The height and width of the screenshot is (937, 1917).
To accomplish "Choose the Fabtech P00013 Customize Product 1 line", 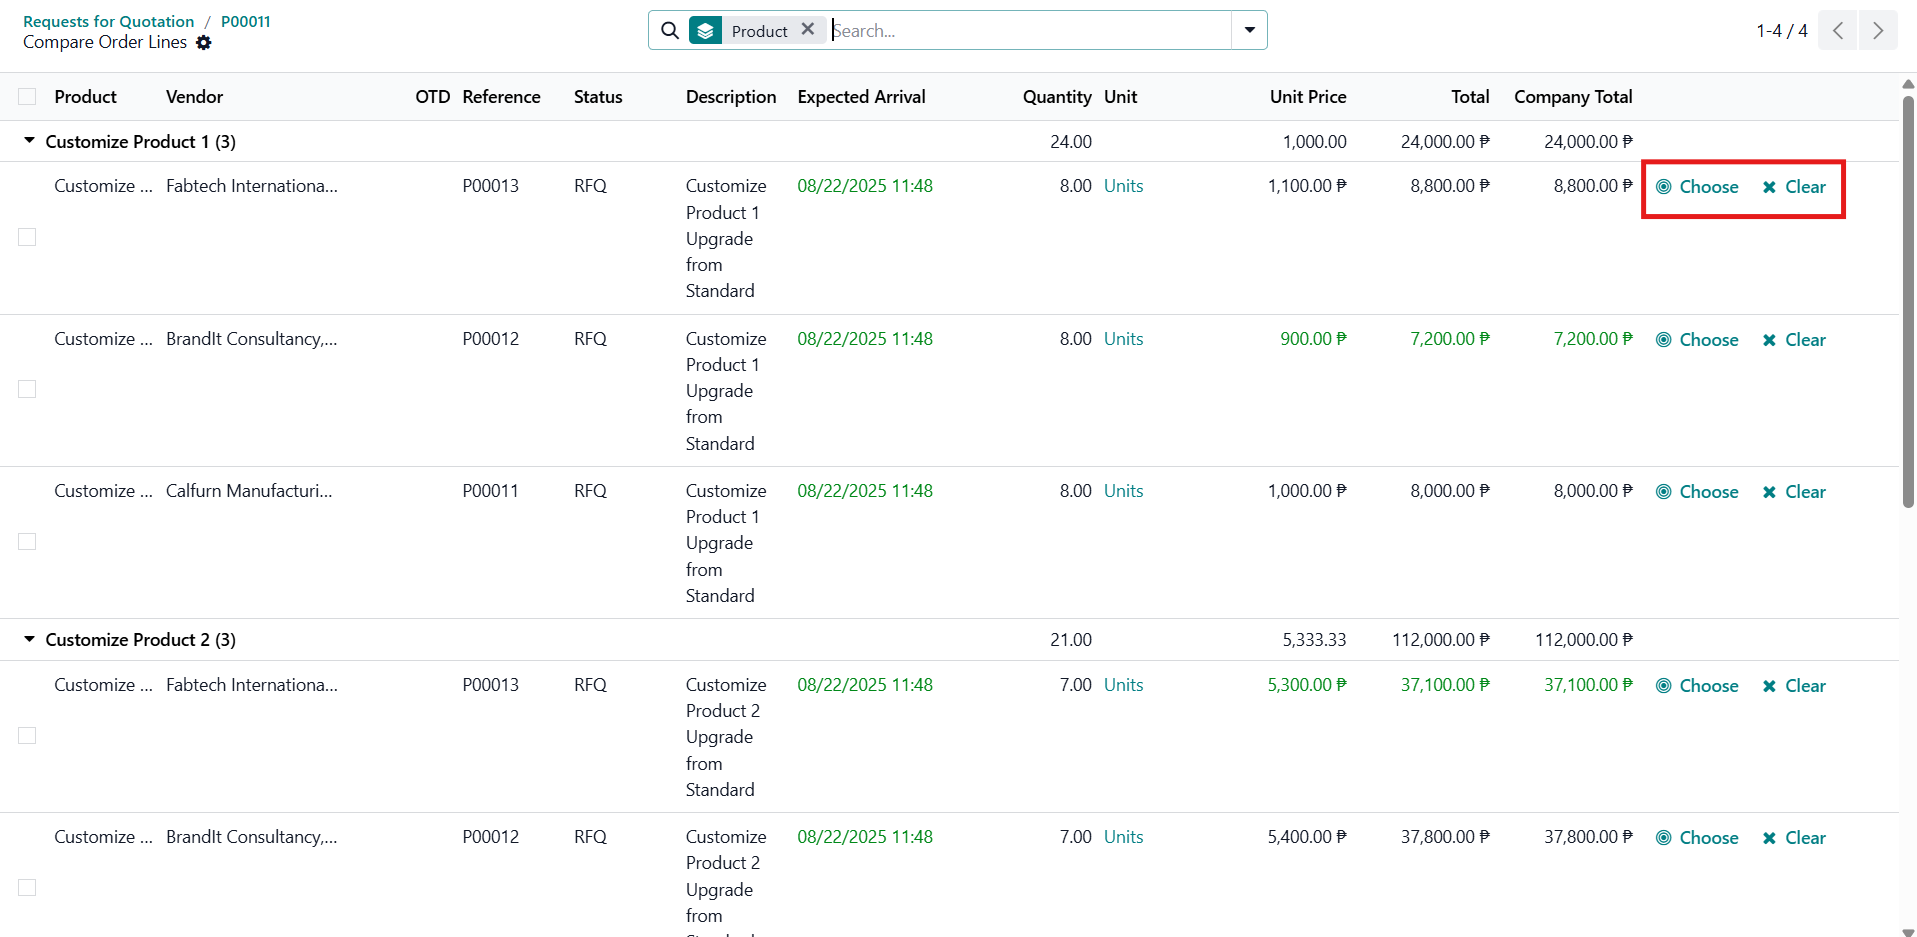I will (1697, 187).
